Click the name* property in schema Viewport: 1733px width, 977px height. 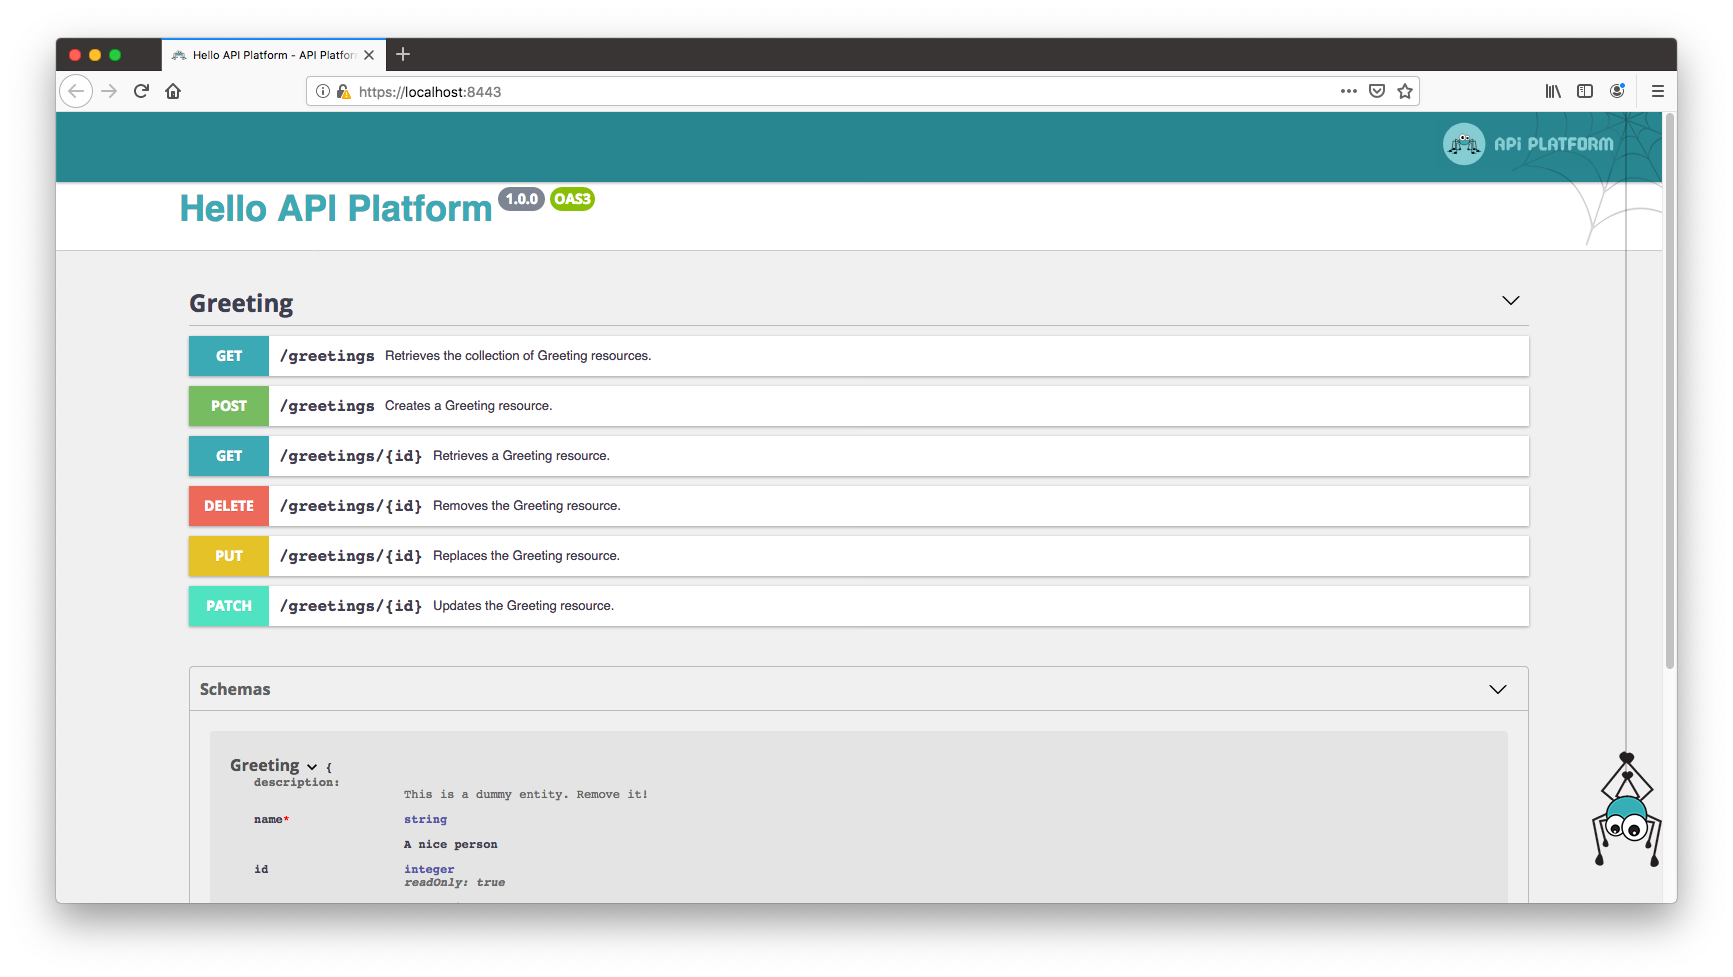(271, 819)
